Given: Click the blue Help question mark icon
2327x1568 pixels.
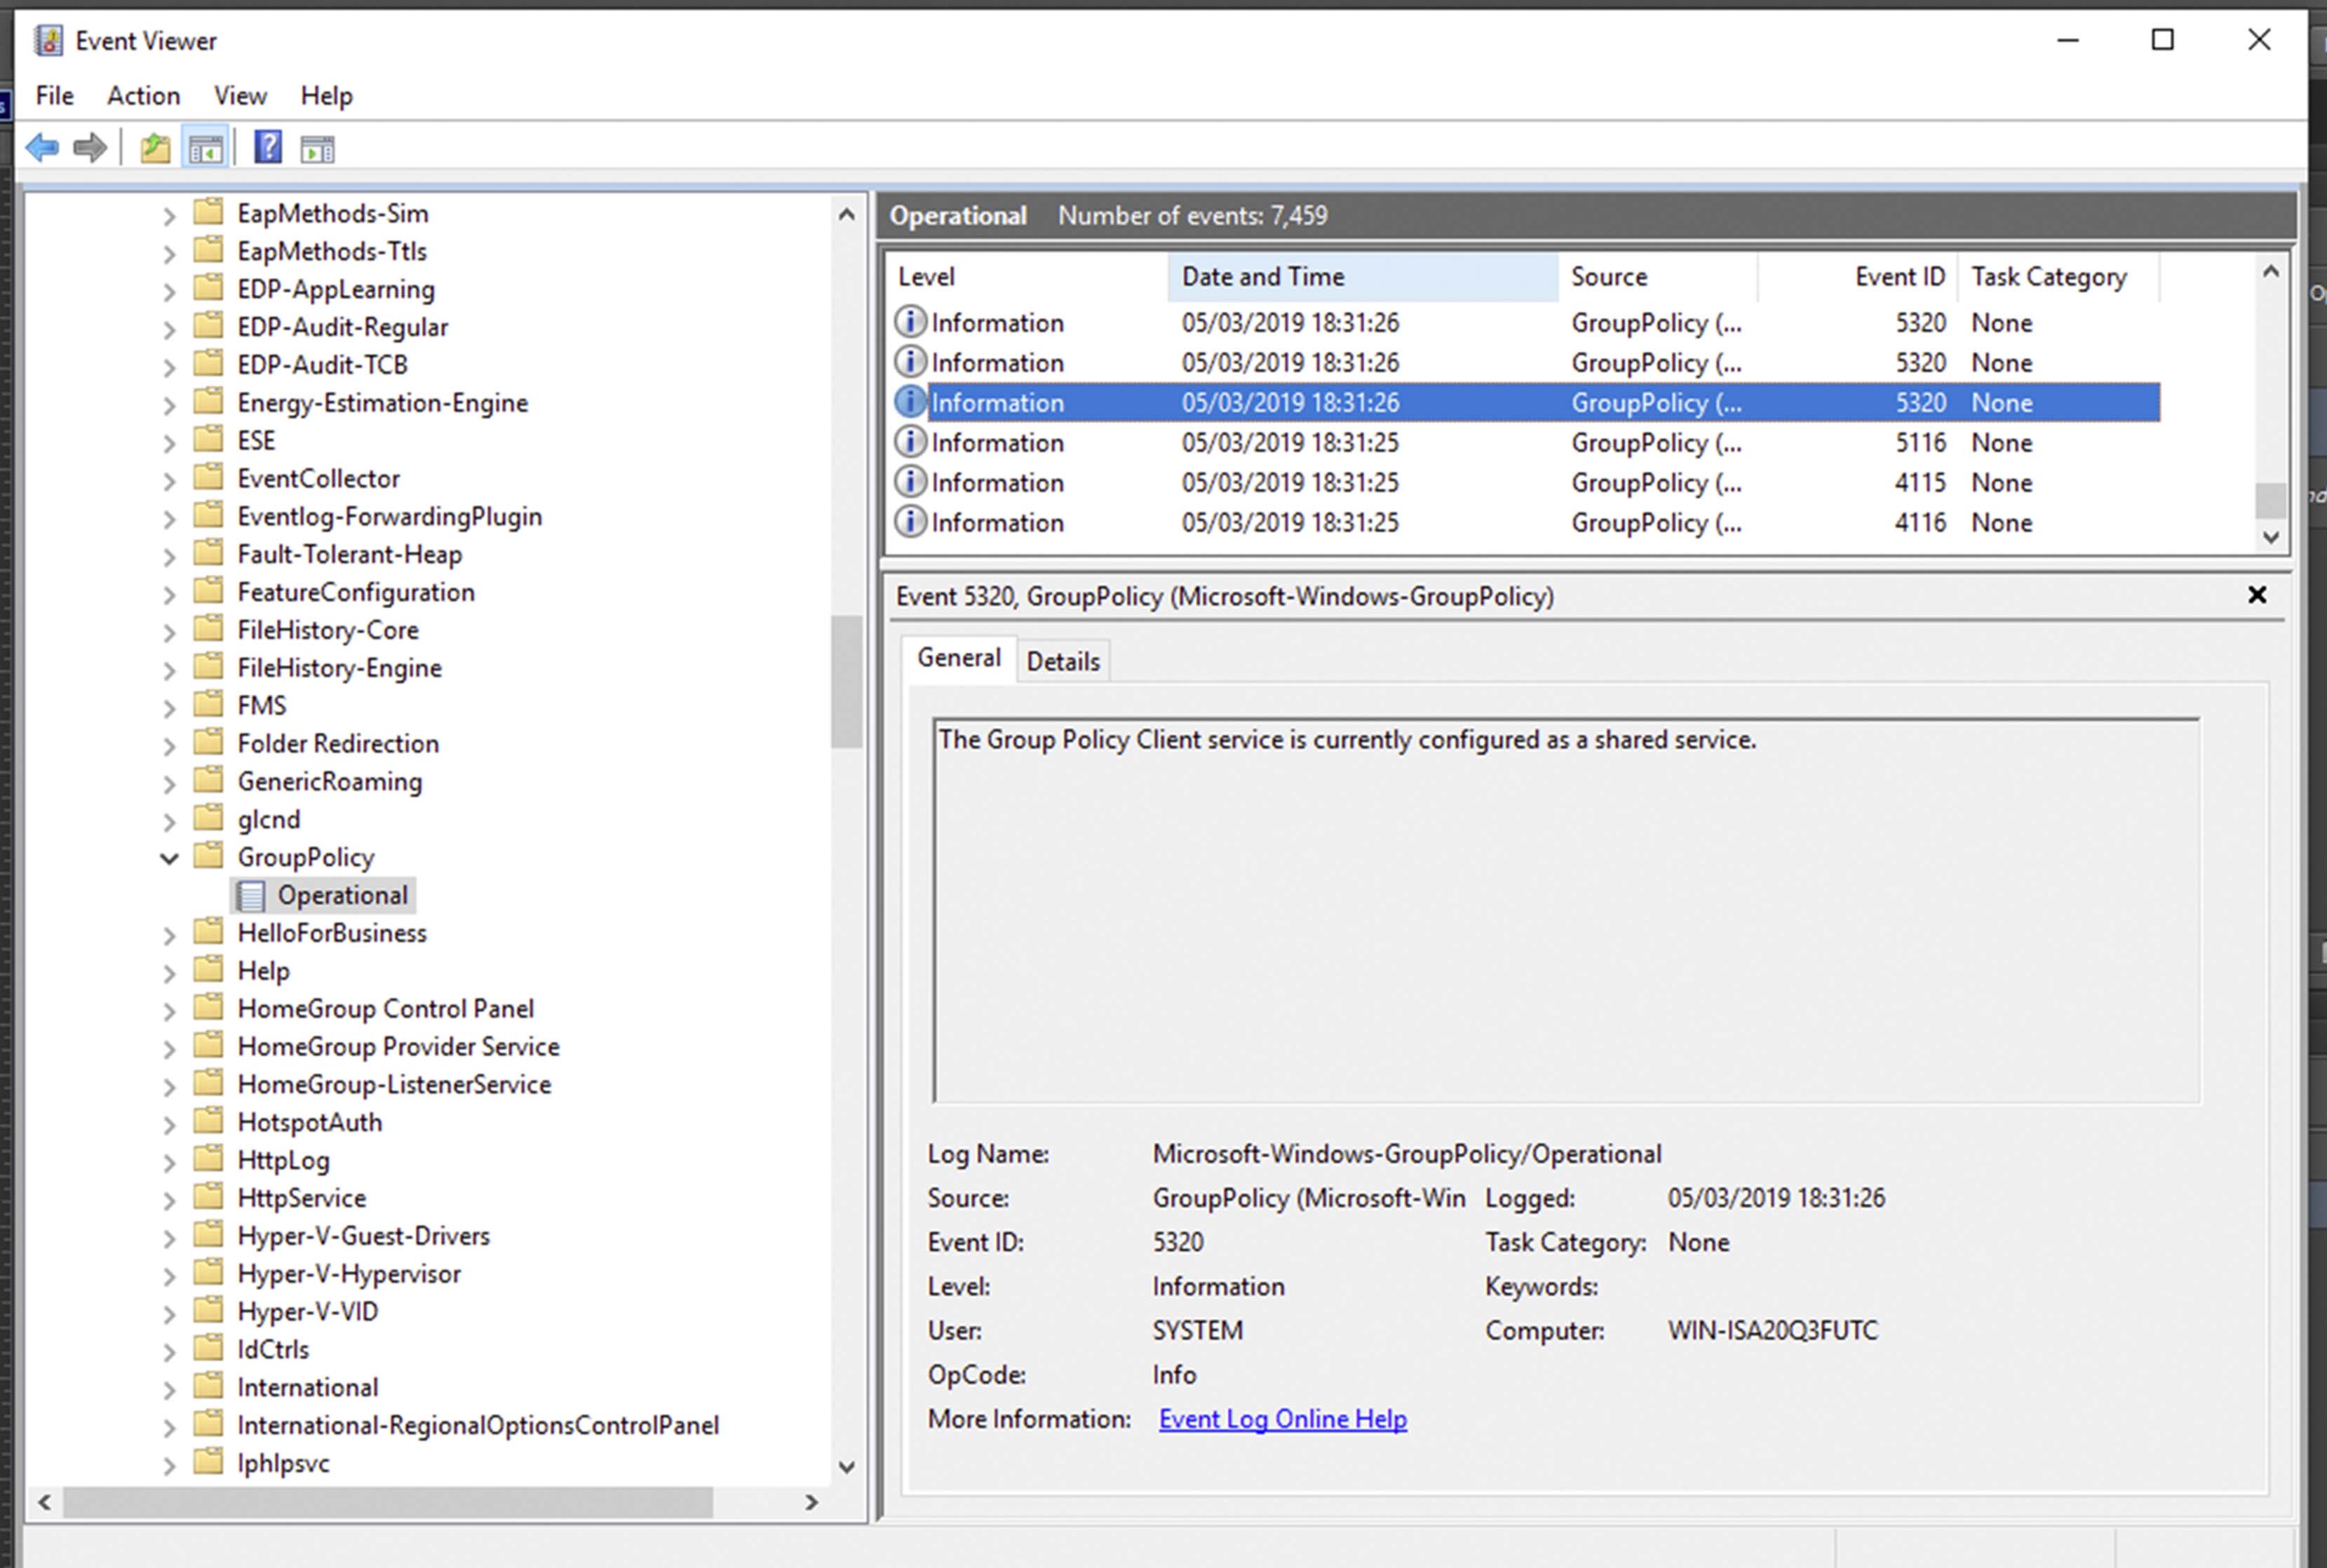Looking at the screenshot, I should [x=268, y=148].
